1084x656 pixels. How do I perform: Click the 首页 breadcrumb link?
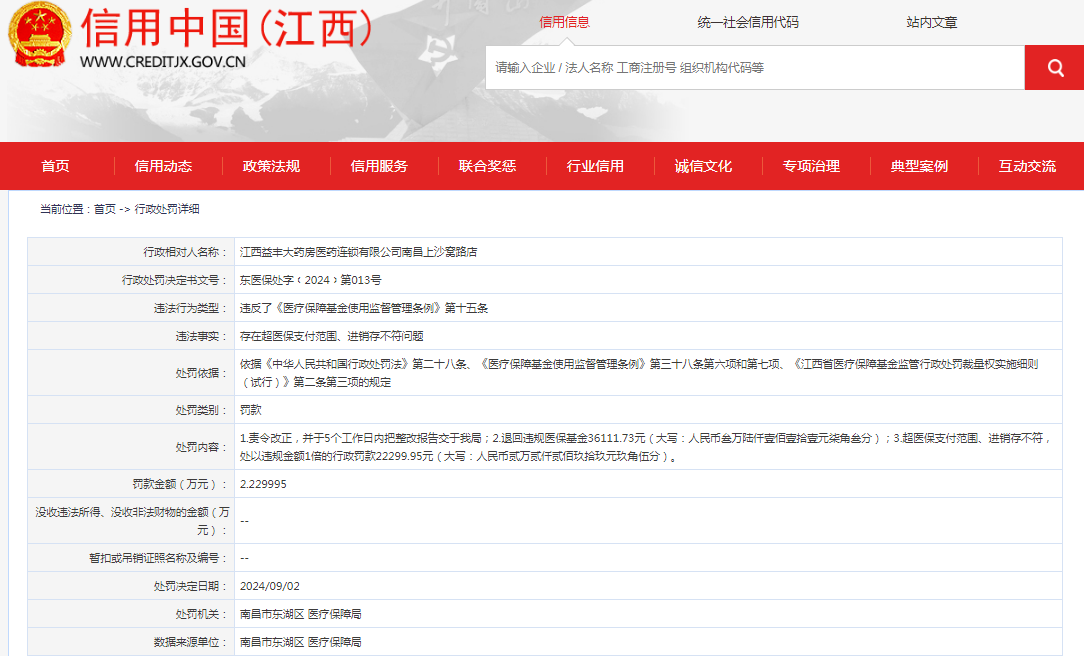coord(104,209)
